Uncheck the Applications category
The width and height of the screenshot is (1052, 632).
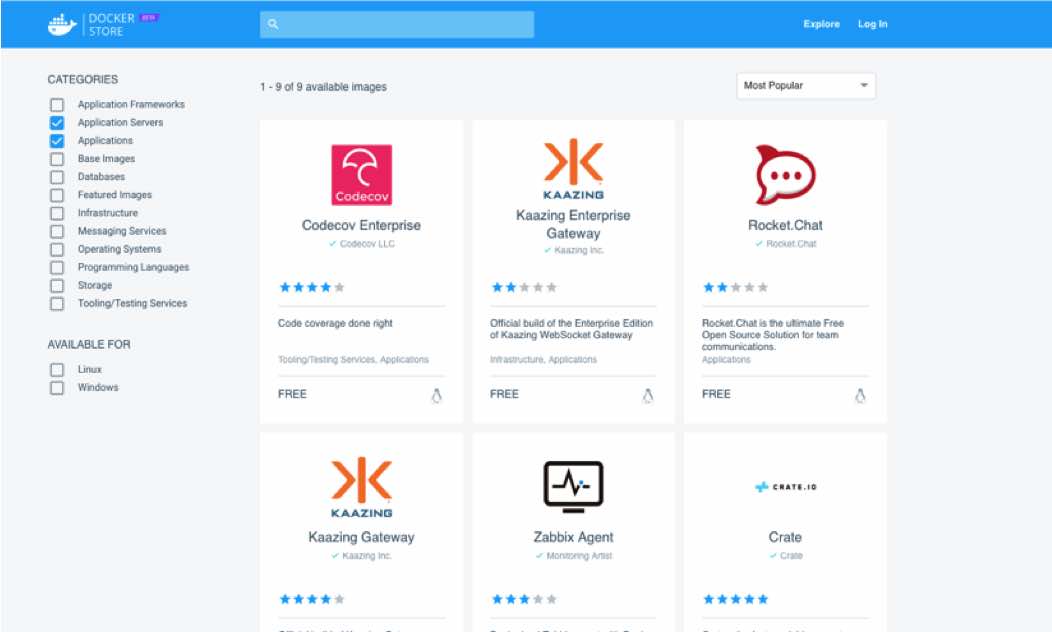pyautogui.click(x=57, y=141)
